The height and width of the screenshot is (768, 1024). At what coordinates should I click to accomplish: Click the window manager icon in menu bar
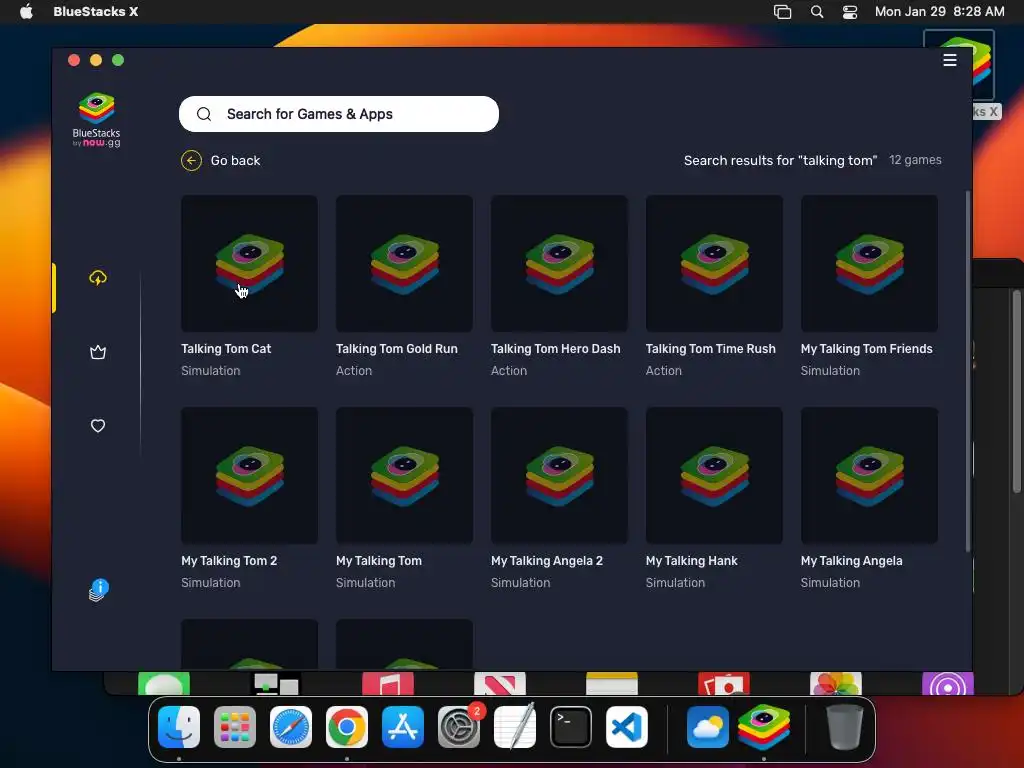(782, 12)
